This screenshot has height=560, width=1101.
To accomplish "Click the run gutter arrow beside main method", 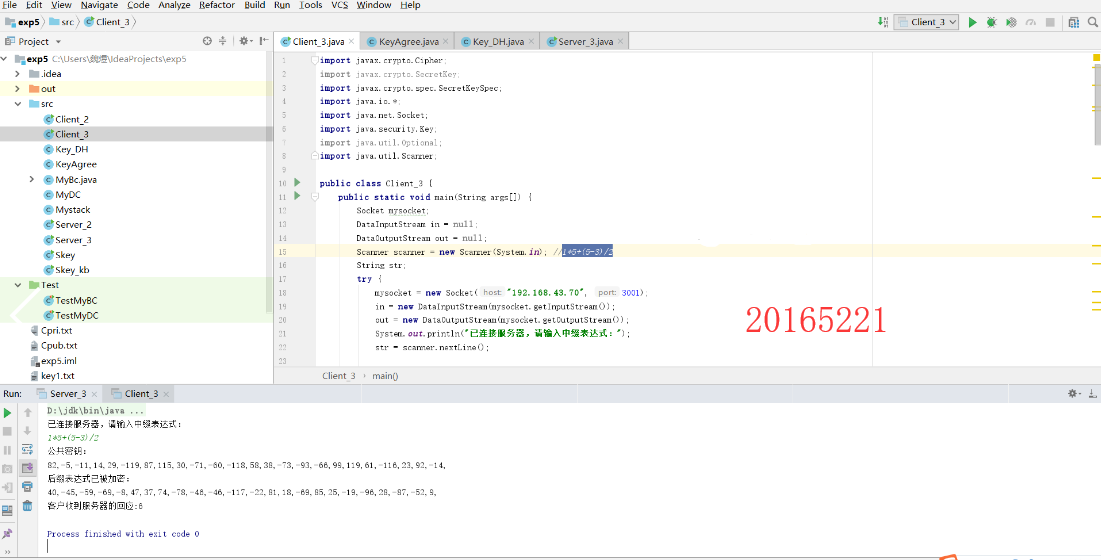I will (297, 196).
